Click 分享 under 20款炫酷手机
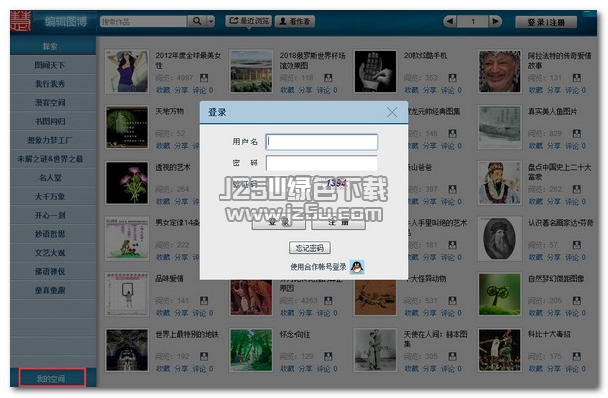This screenshot has width=608, height=398. coord(430,90)
